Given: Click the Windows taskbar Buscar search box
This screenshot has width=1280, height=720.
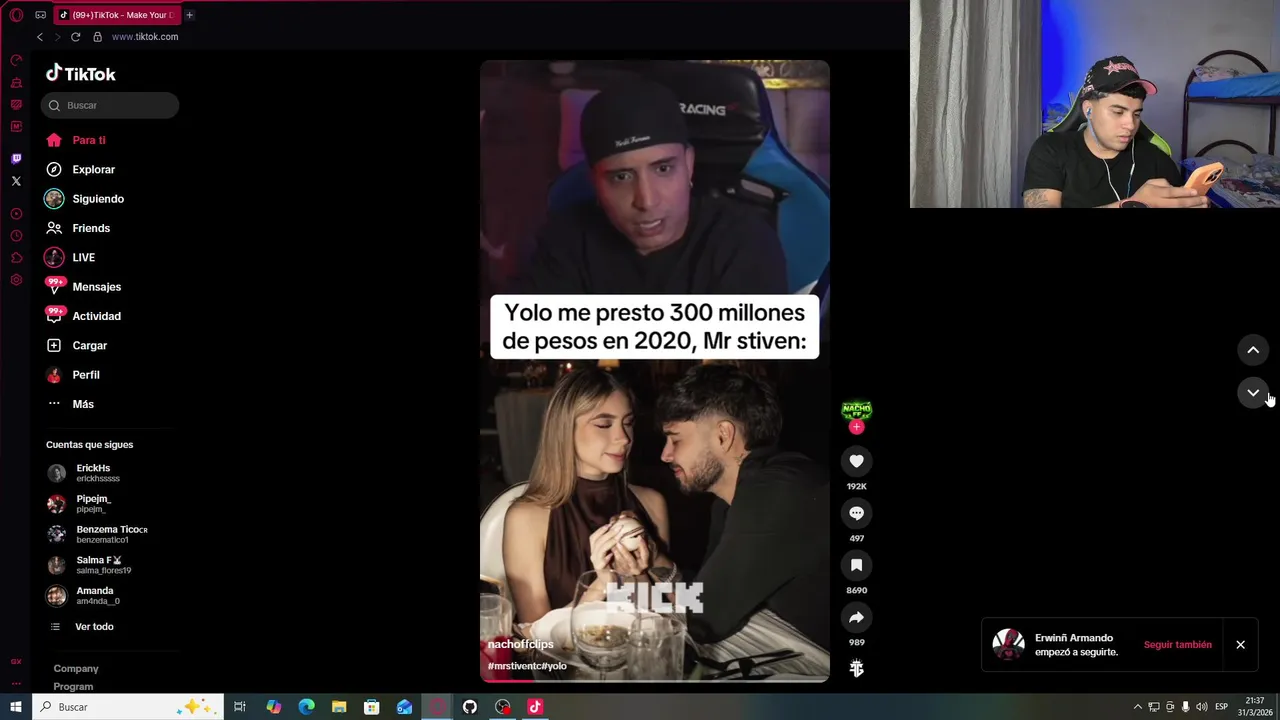Looking at the screenshot, I should (x=128, y=707).
